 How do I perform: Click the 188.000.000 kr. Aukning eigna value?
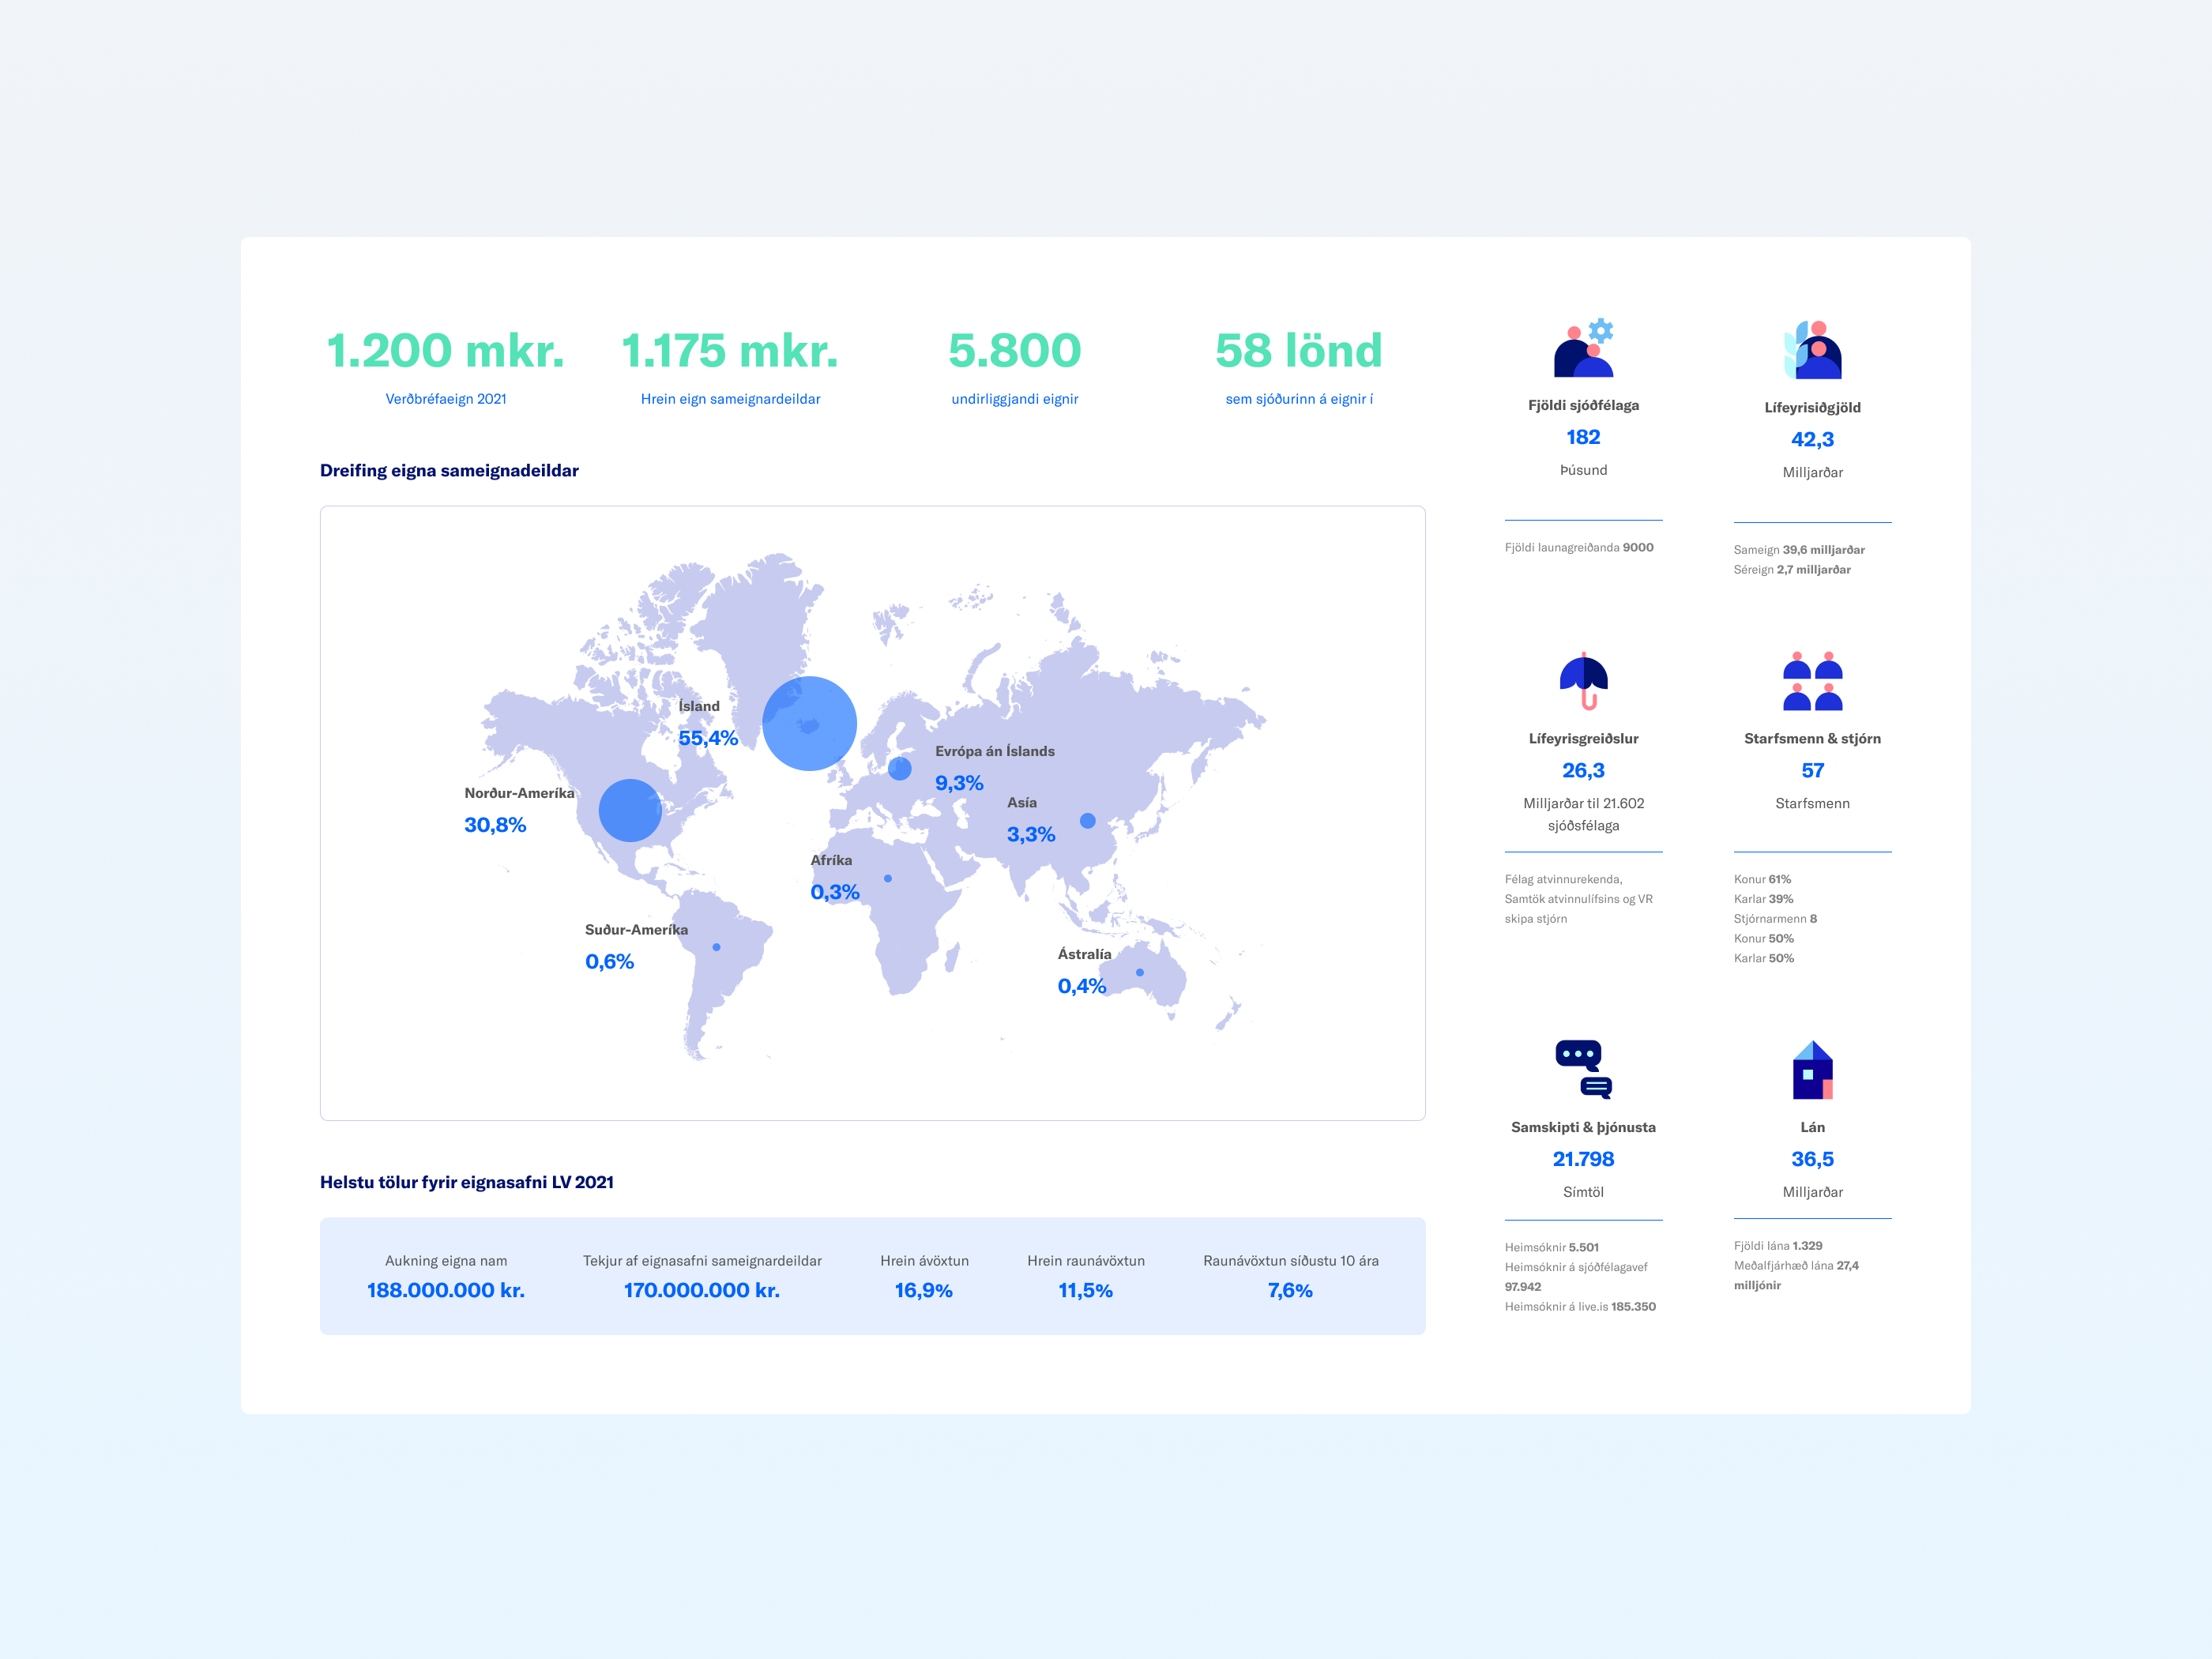pos(446,1290)
